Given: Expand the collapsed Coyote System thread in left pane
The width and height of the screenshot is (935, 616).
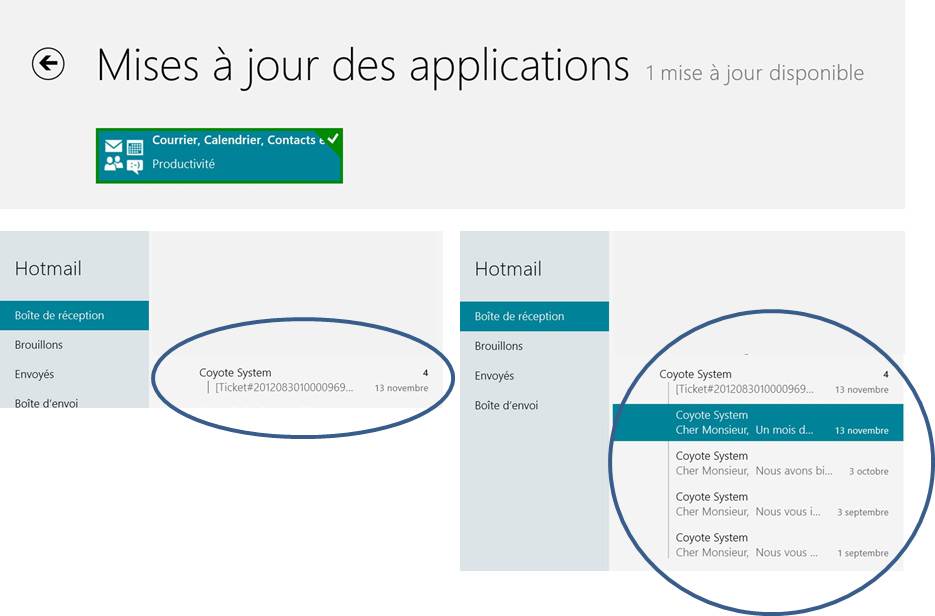Looking at the screenshot, I should point(235,373).
